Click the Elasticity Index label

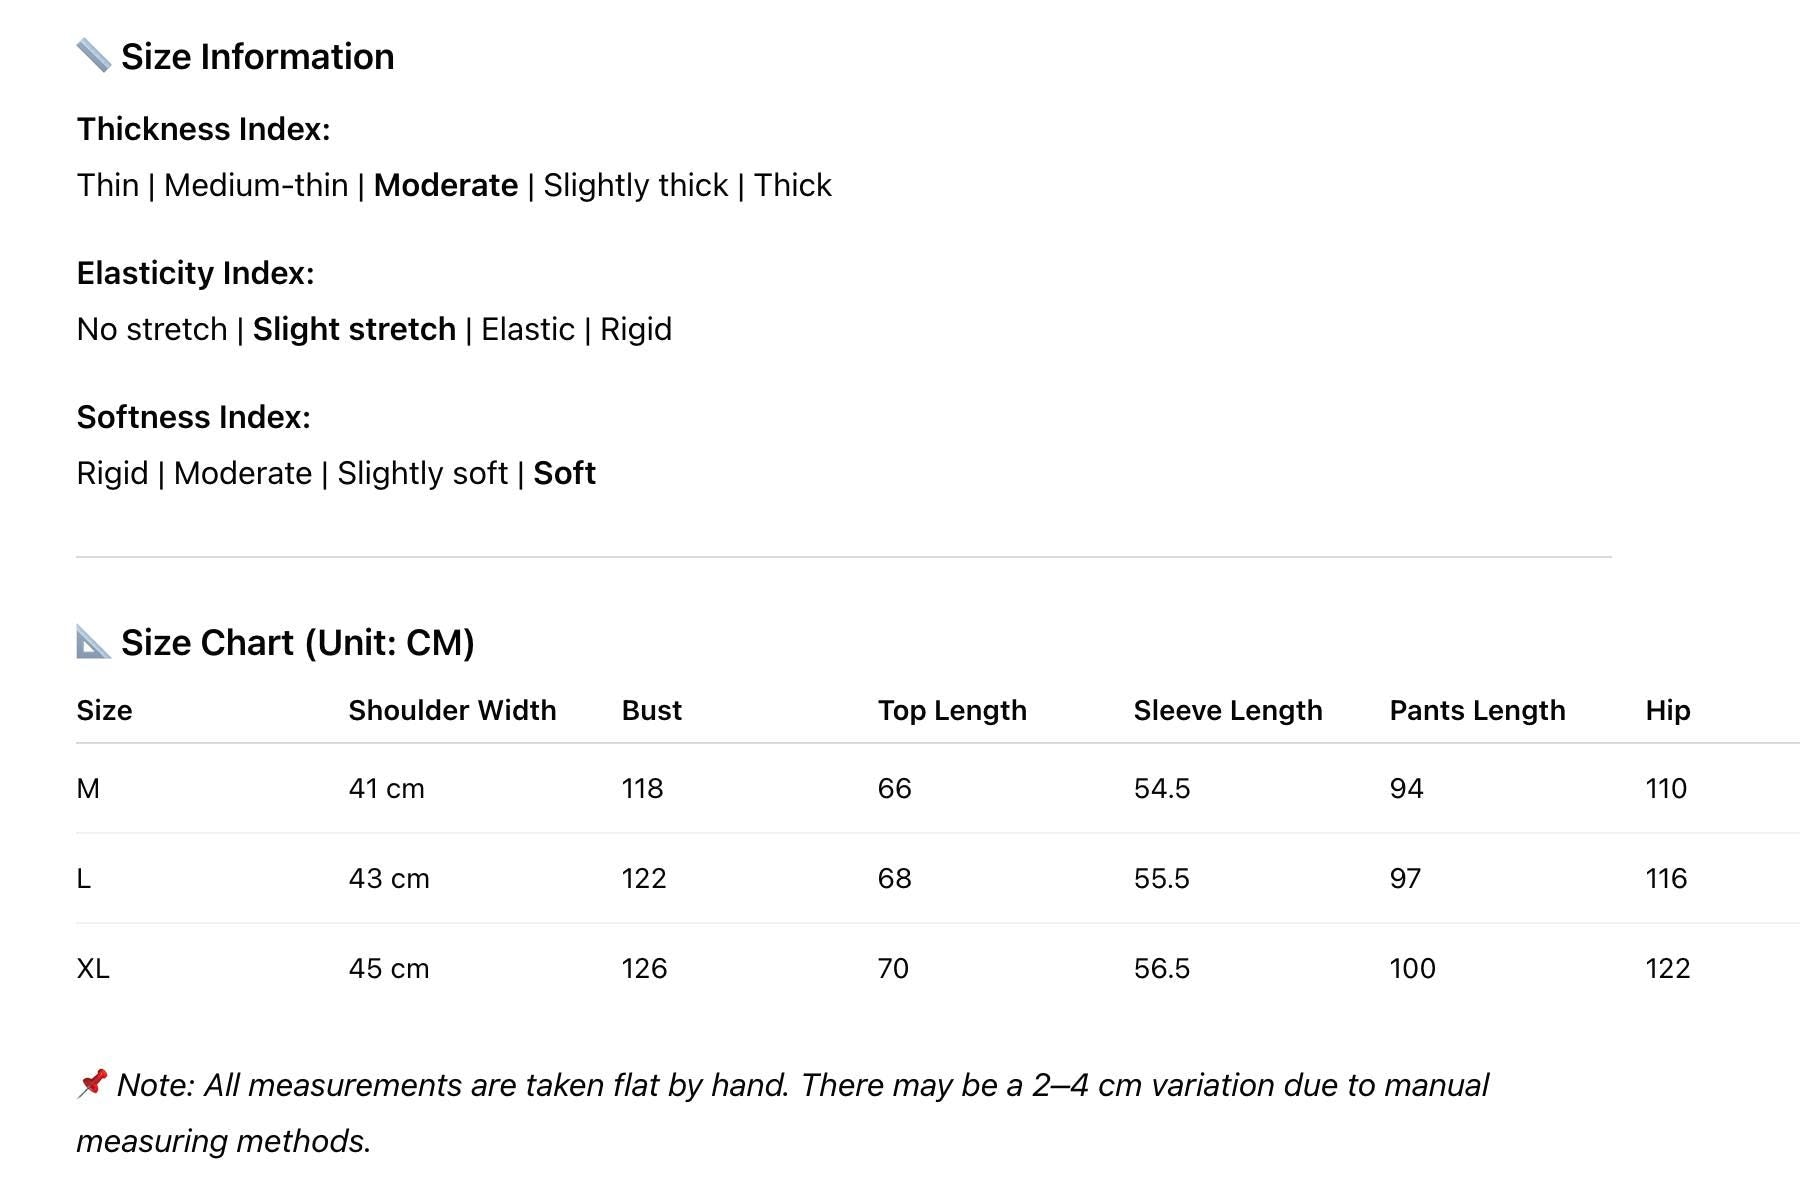coord(195,274)
